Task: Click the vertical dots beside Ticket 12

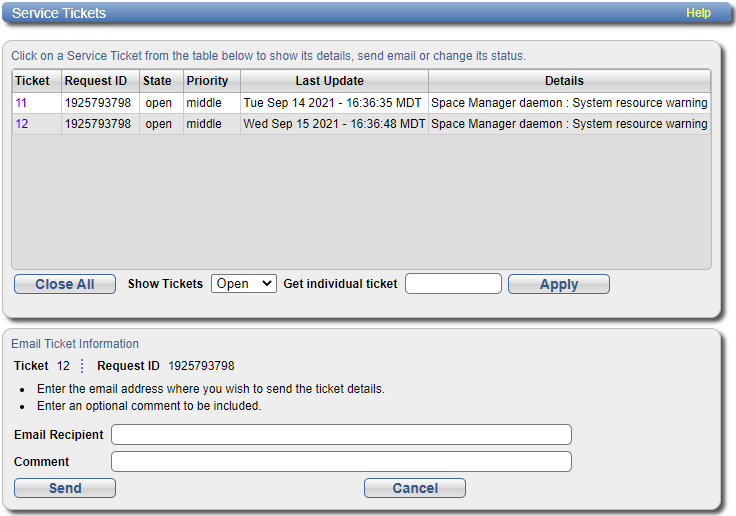Action: pyautogui.click(x=82, y=366)
